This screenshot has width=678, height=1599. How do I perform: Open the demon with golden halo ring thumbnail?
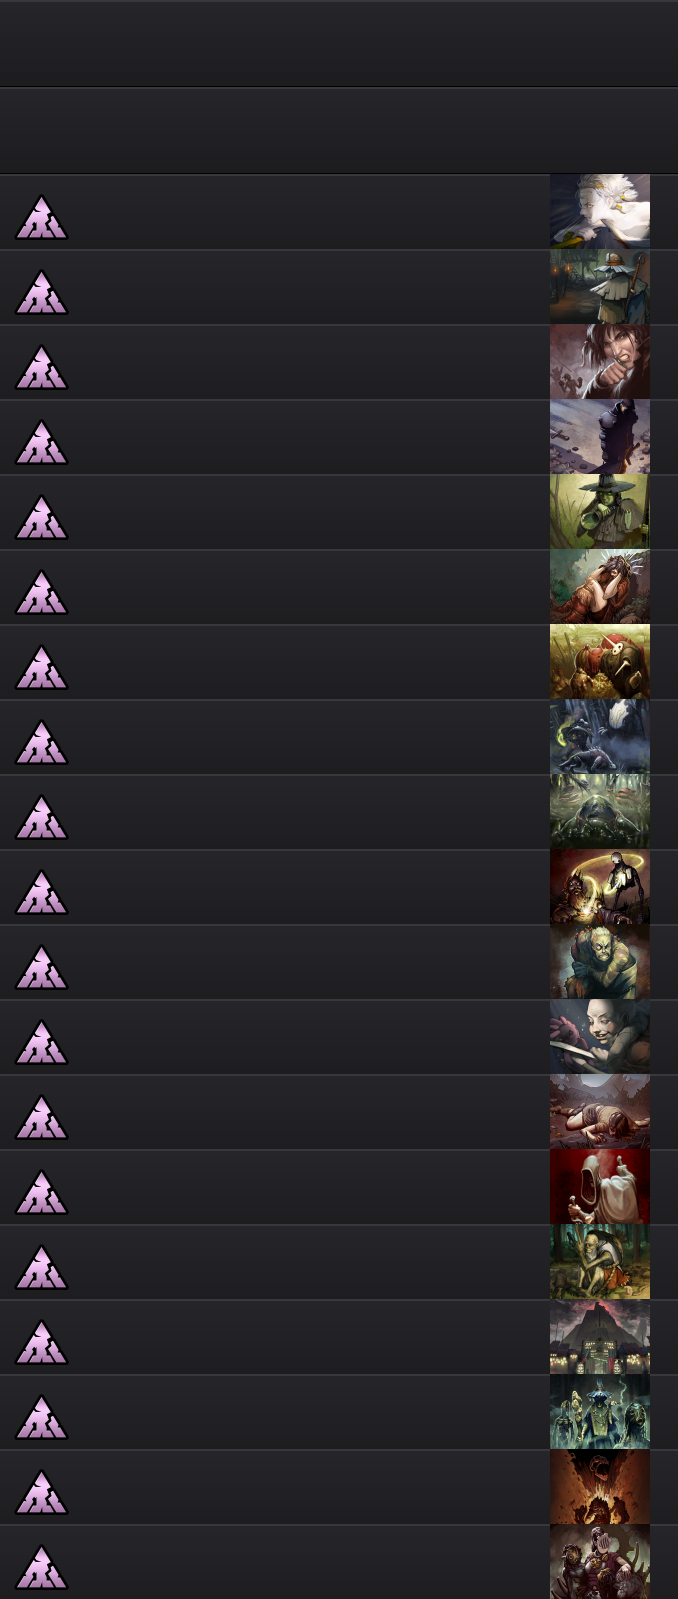point(600,887)
